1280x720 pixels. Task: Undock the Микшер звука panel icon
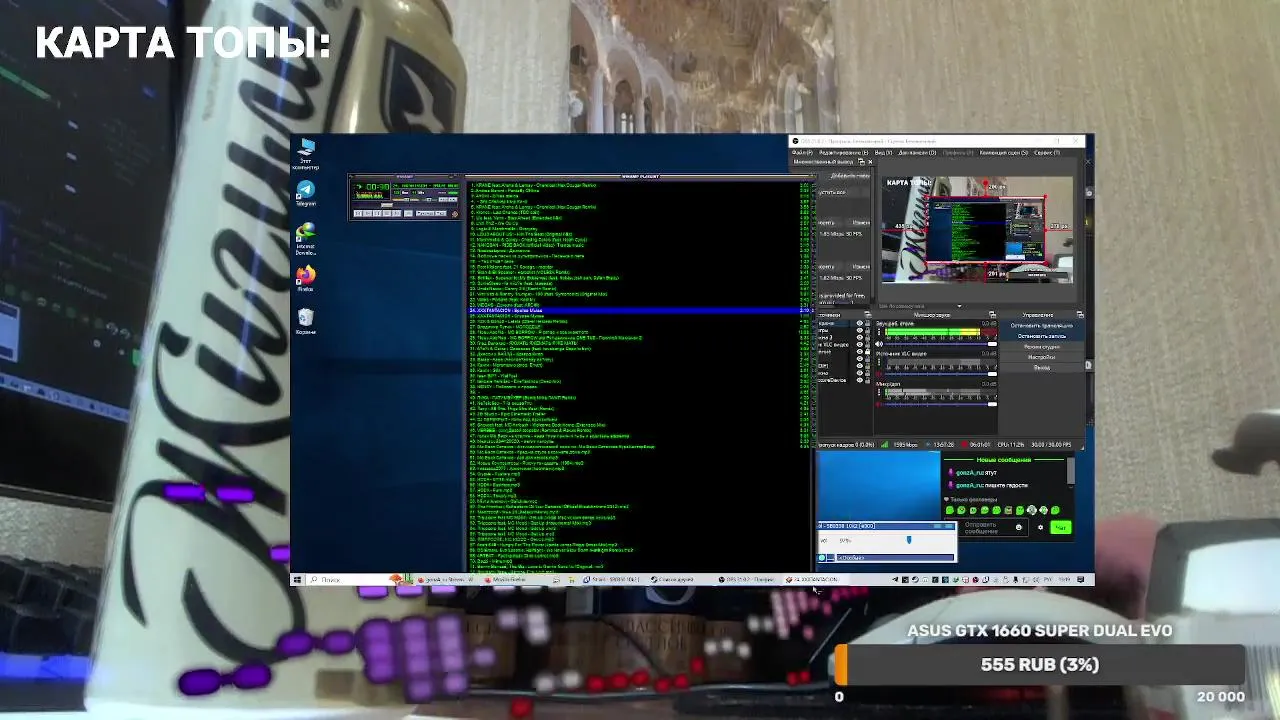pyautogui.click(x=992, y=315)
